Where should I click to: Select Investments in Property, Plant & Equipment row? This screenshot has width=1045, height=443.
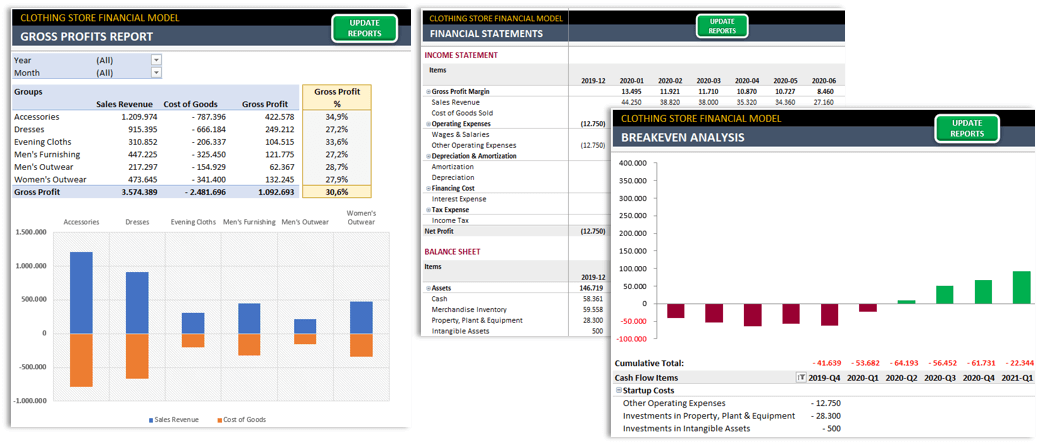point(708,416)
